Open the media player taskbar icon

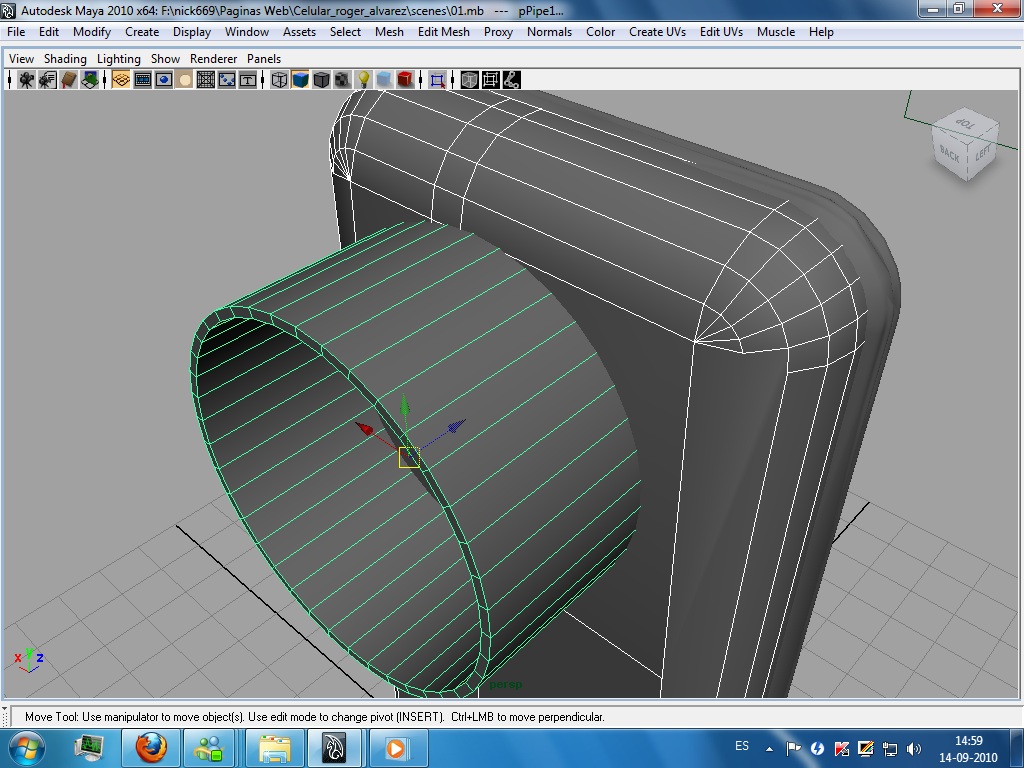pos(396,748)
